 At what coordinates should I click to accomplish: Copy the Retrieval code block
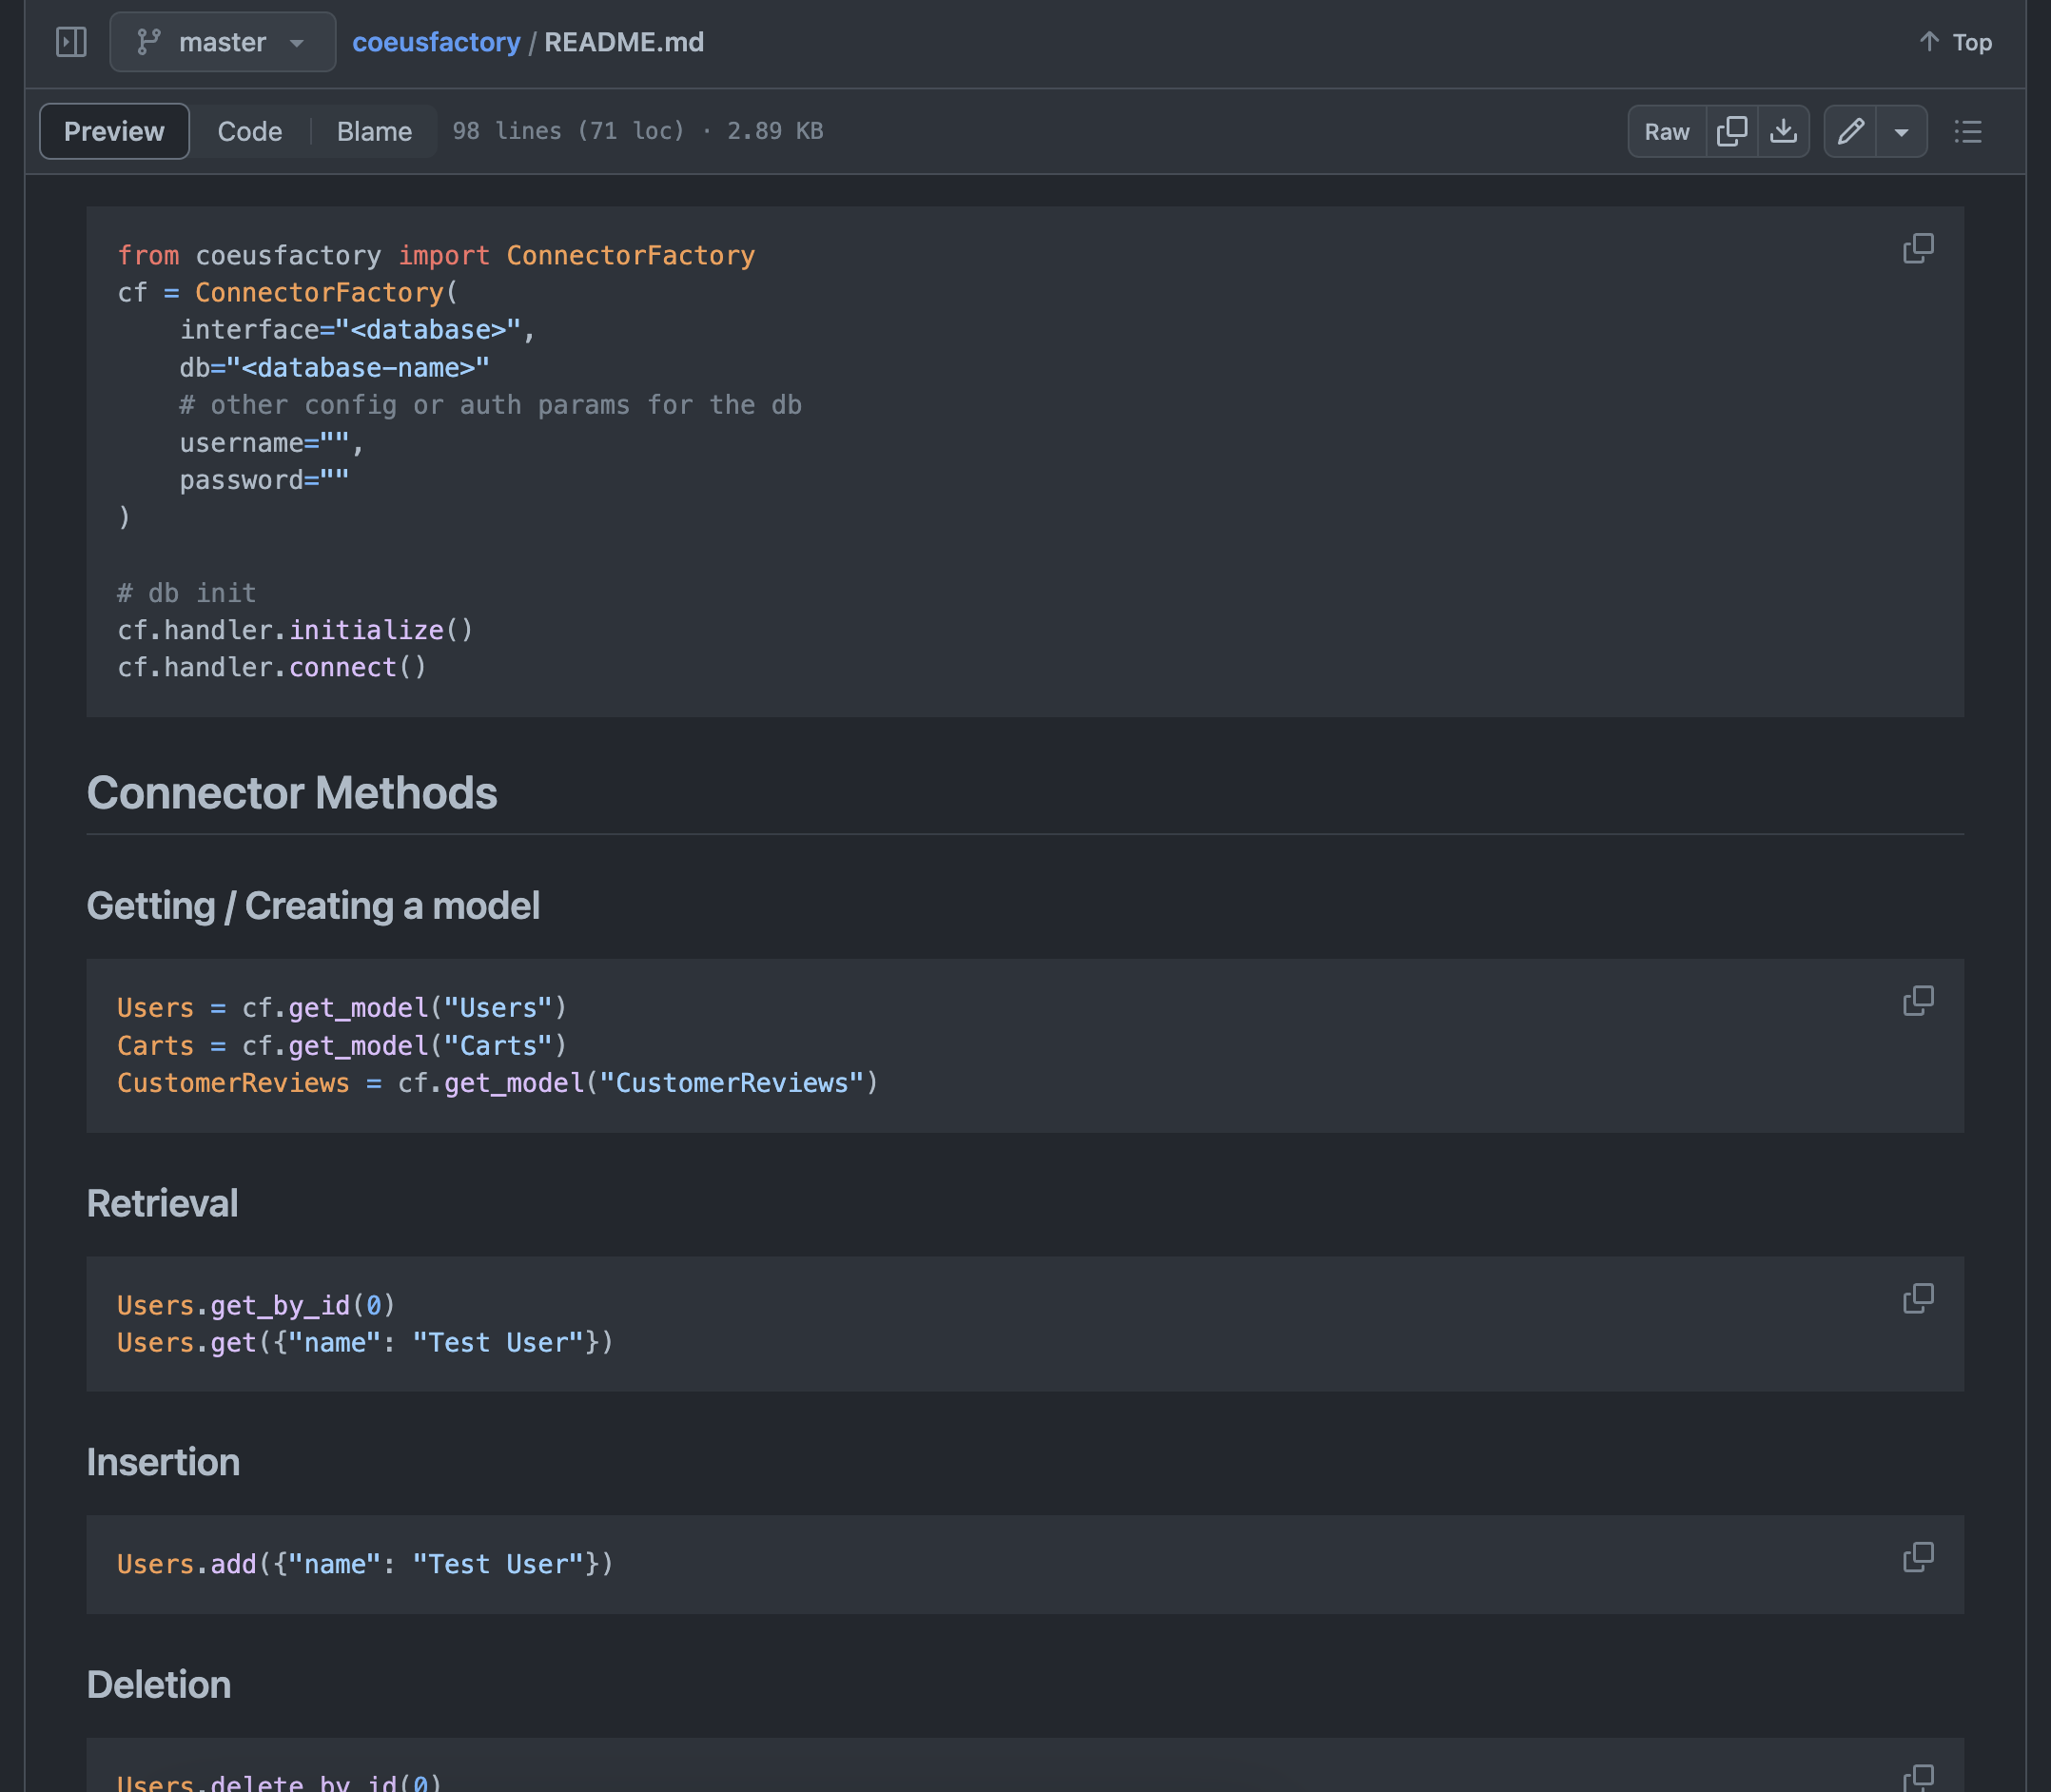click(x=1917, y=1298)
